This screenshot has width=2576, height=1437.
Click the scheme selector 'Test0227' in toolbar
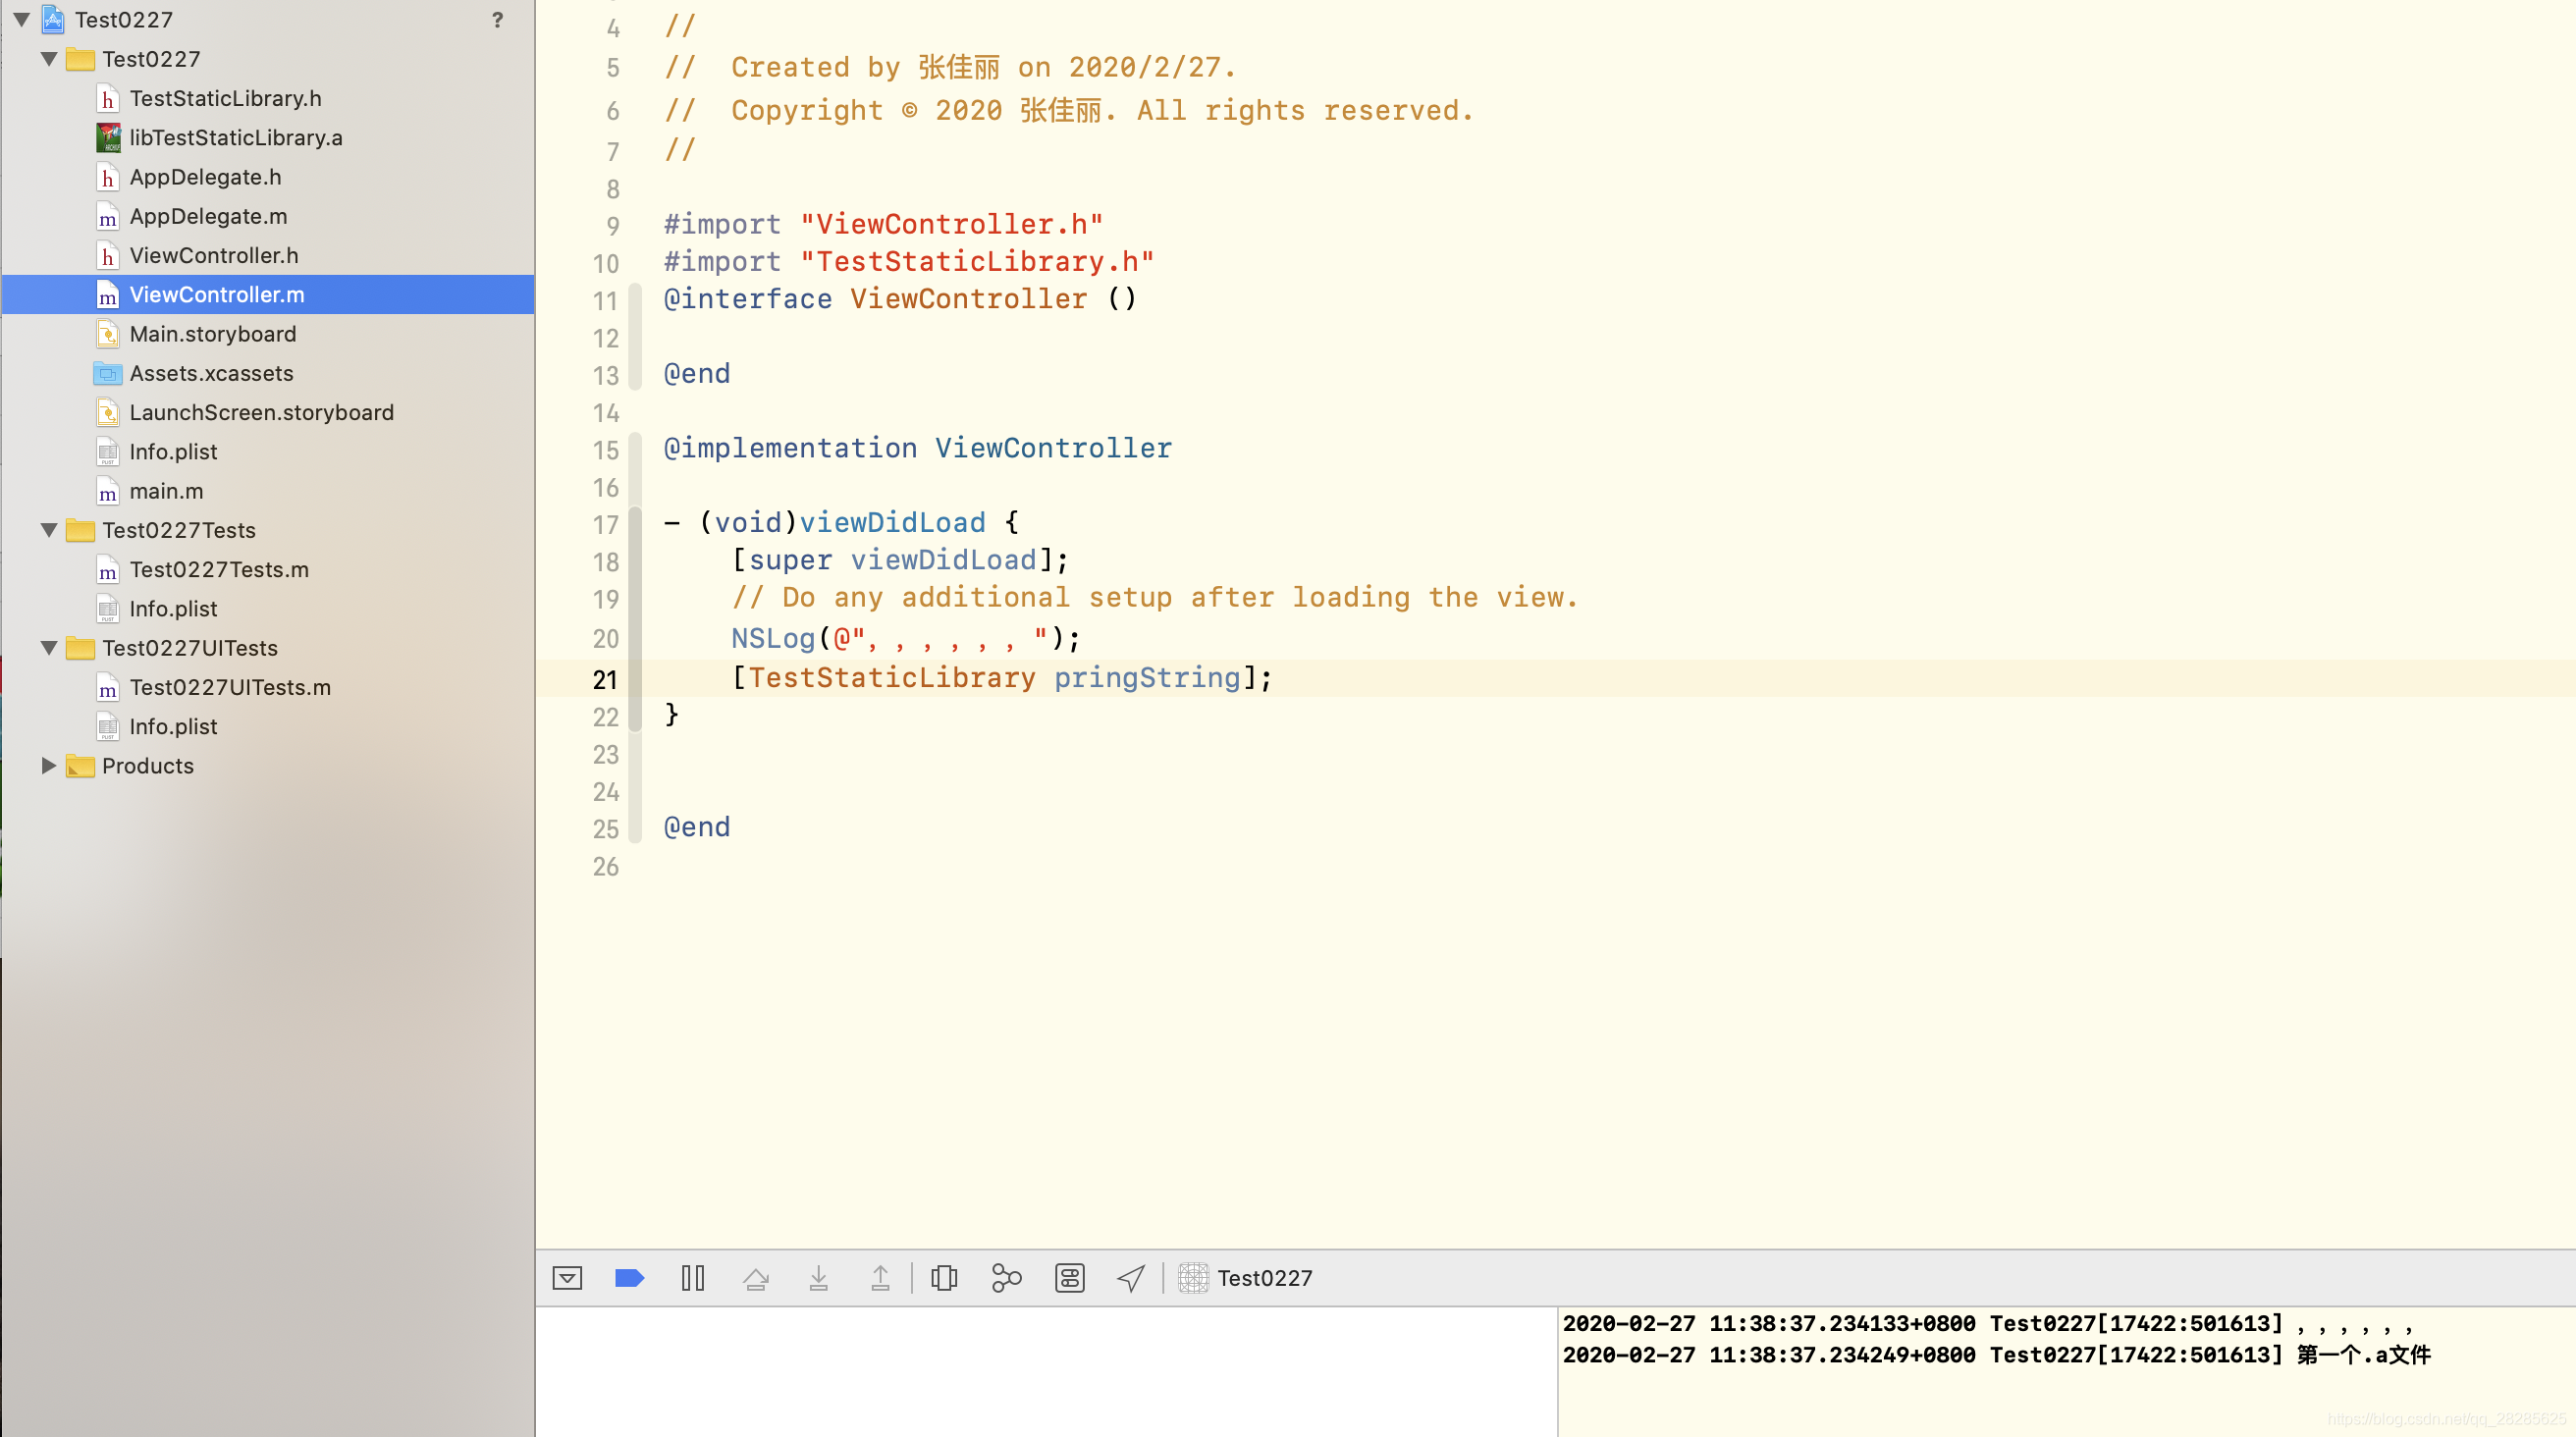point(1263,1278)
